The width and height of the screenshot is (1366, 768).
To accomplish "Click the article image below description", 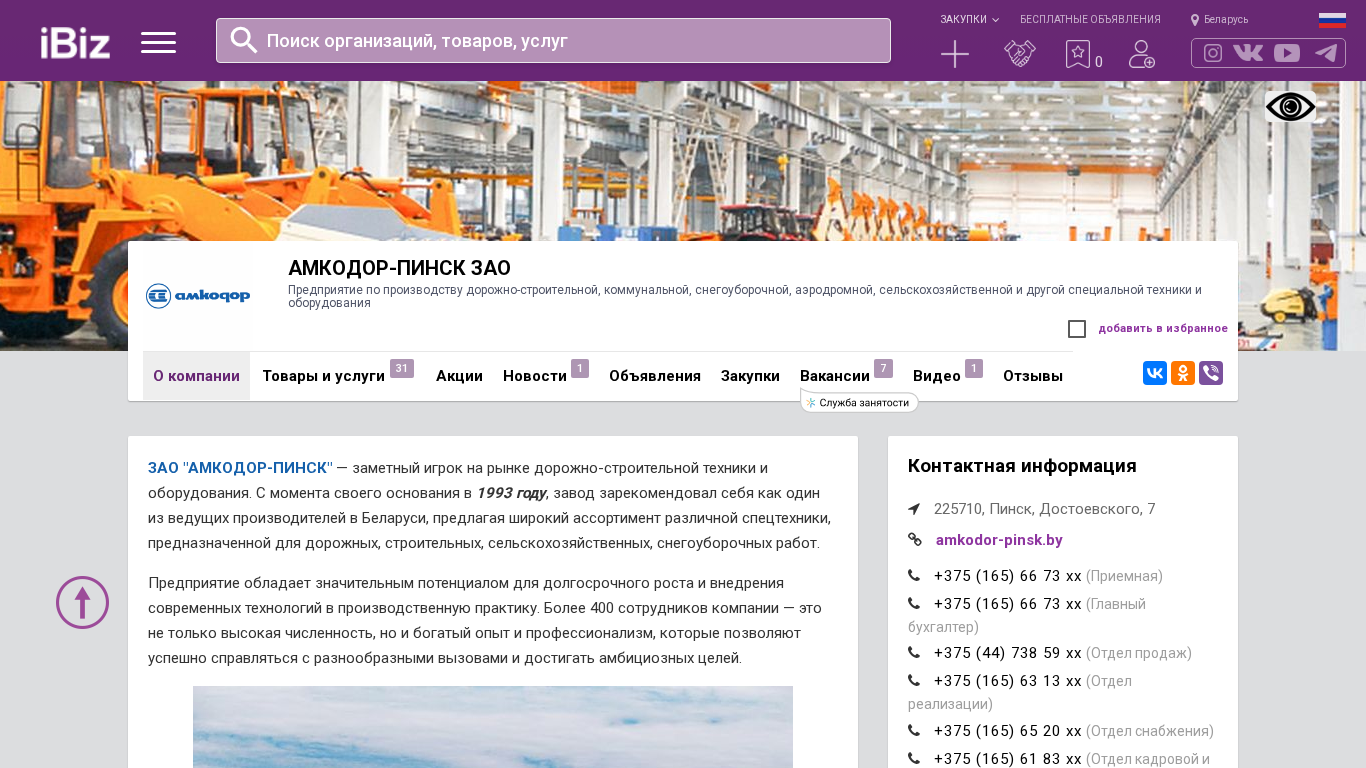I will click(x=493, y=727).
